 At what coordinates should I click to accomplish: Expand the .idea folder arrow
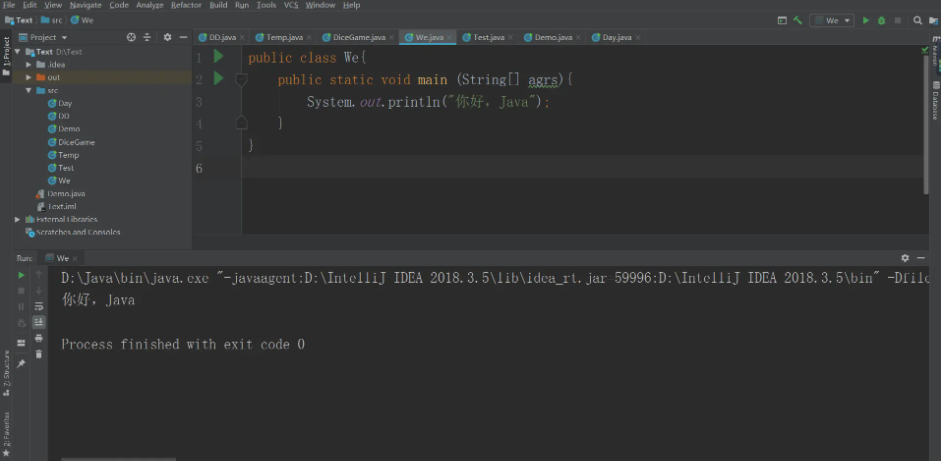[28, 64]
